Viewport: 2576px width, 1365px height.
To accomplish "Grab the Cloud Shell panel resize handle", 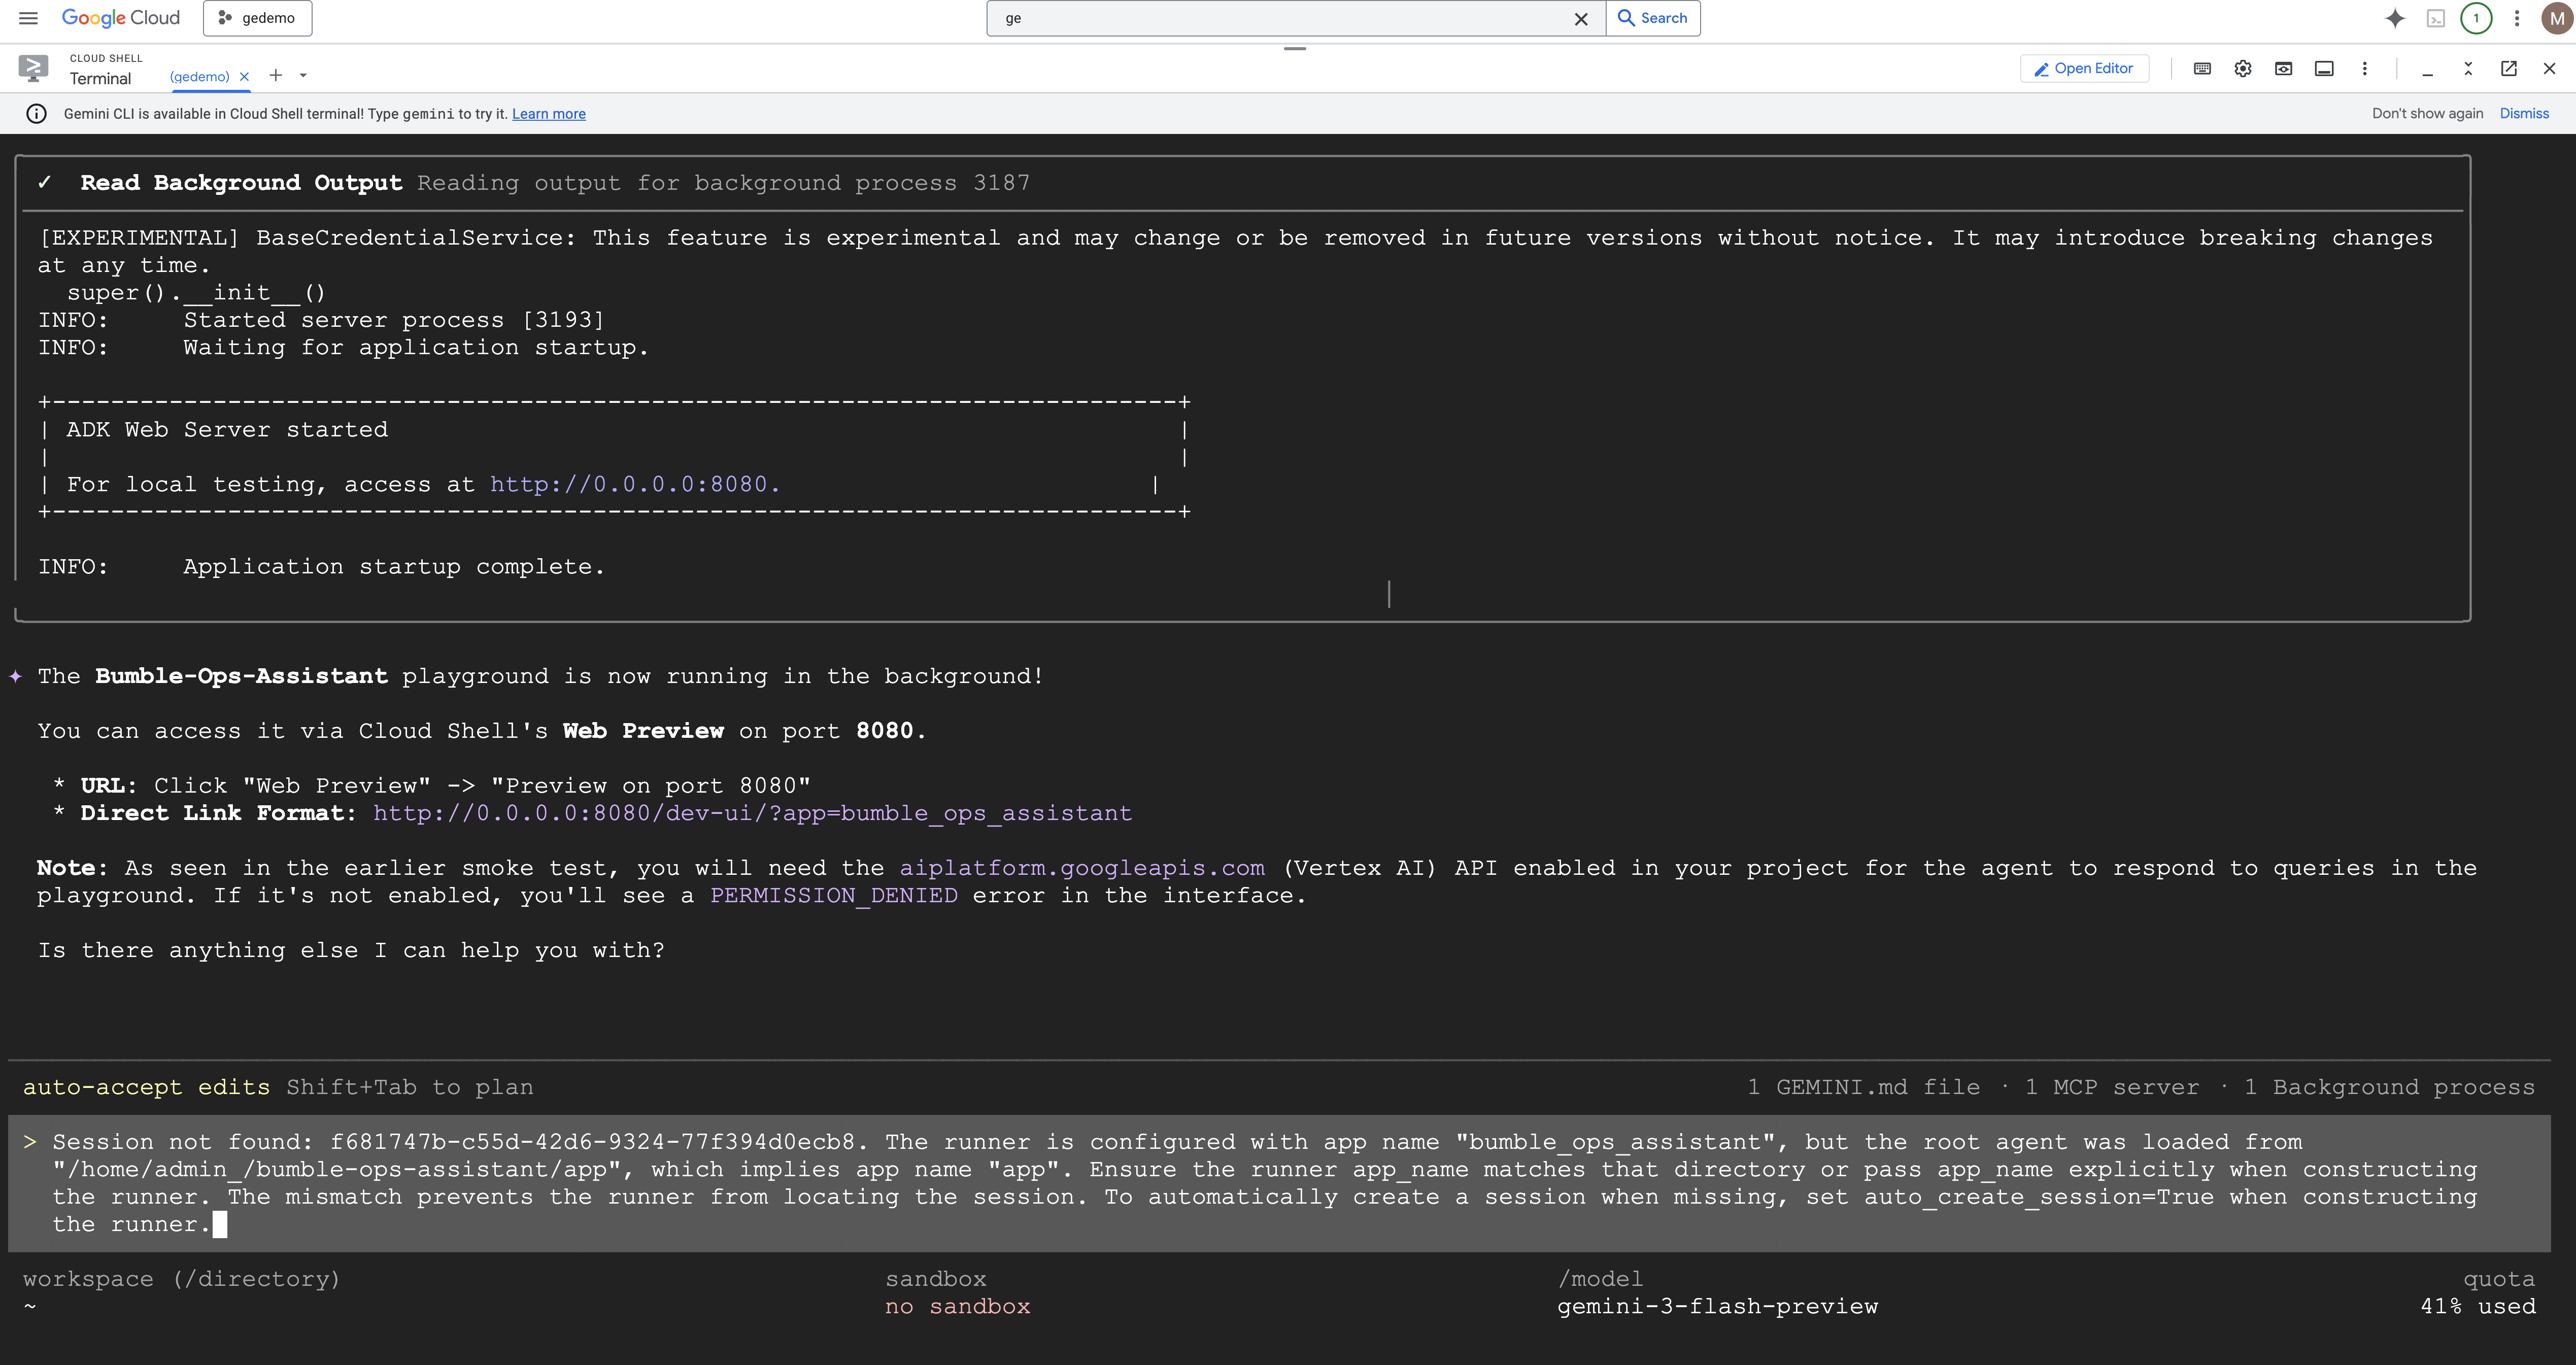I will coord(1295,48).
